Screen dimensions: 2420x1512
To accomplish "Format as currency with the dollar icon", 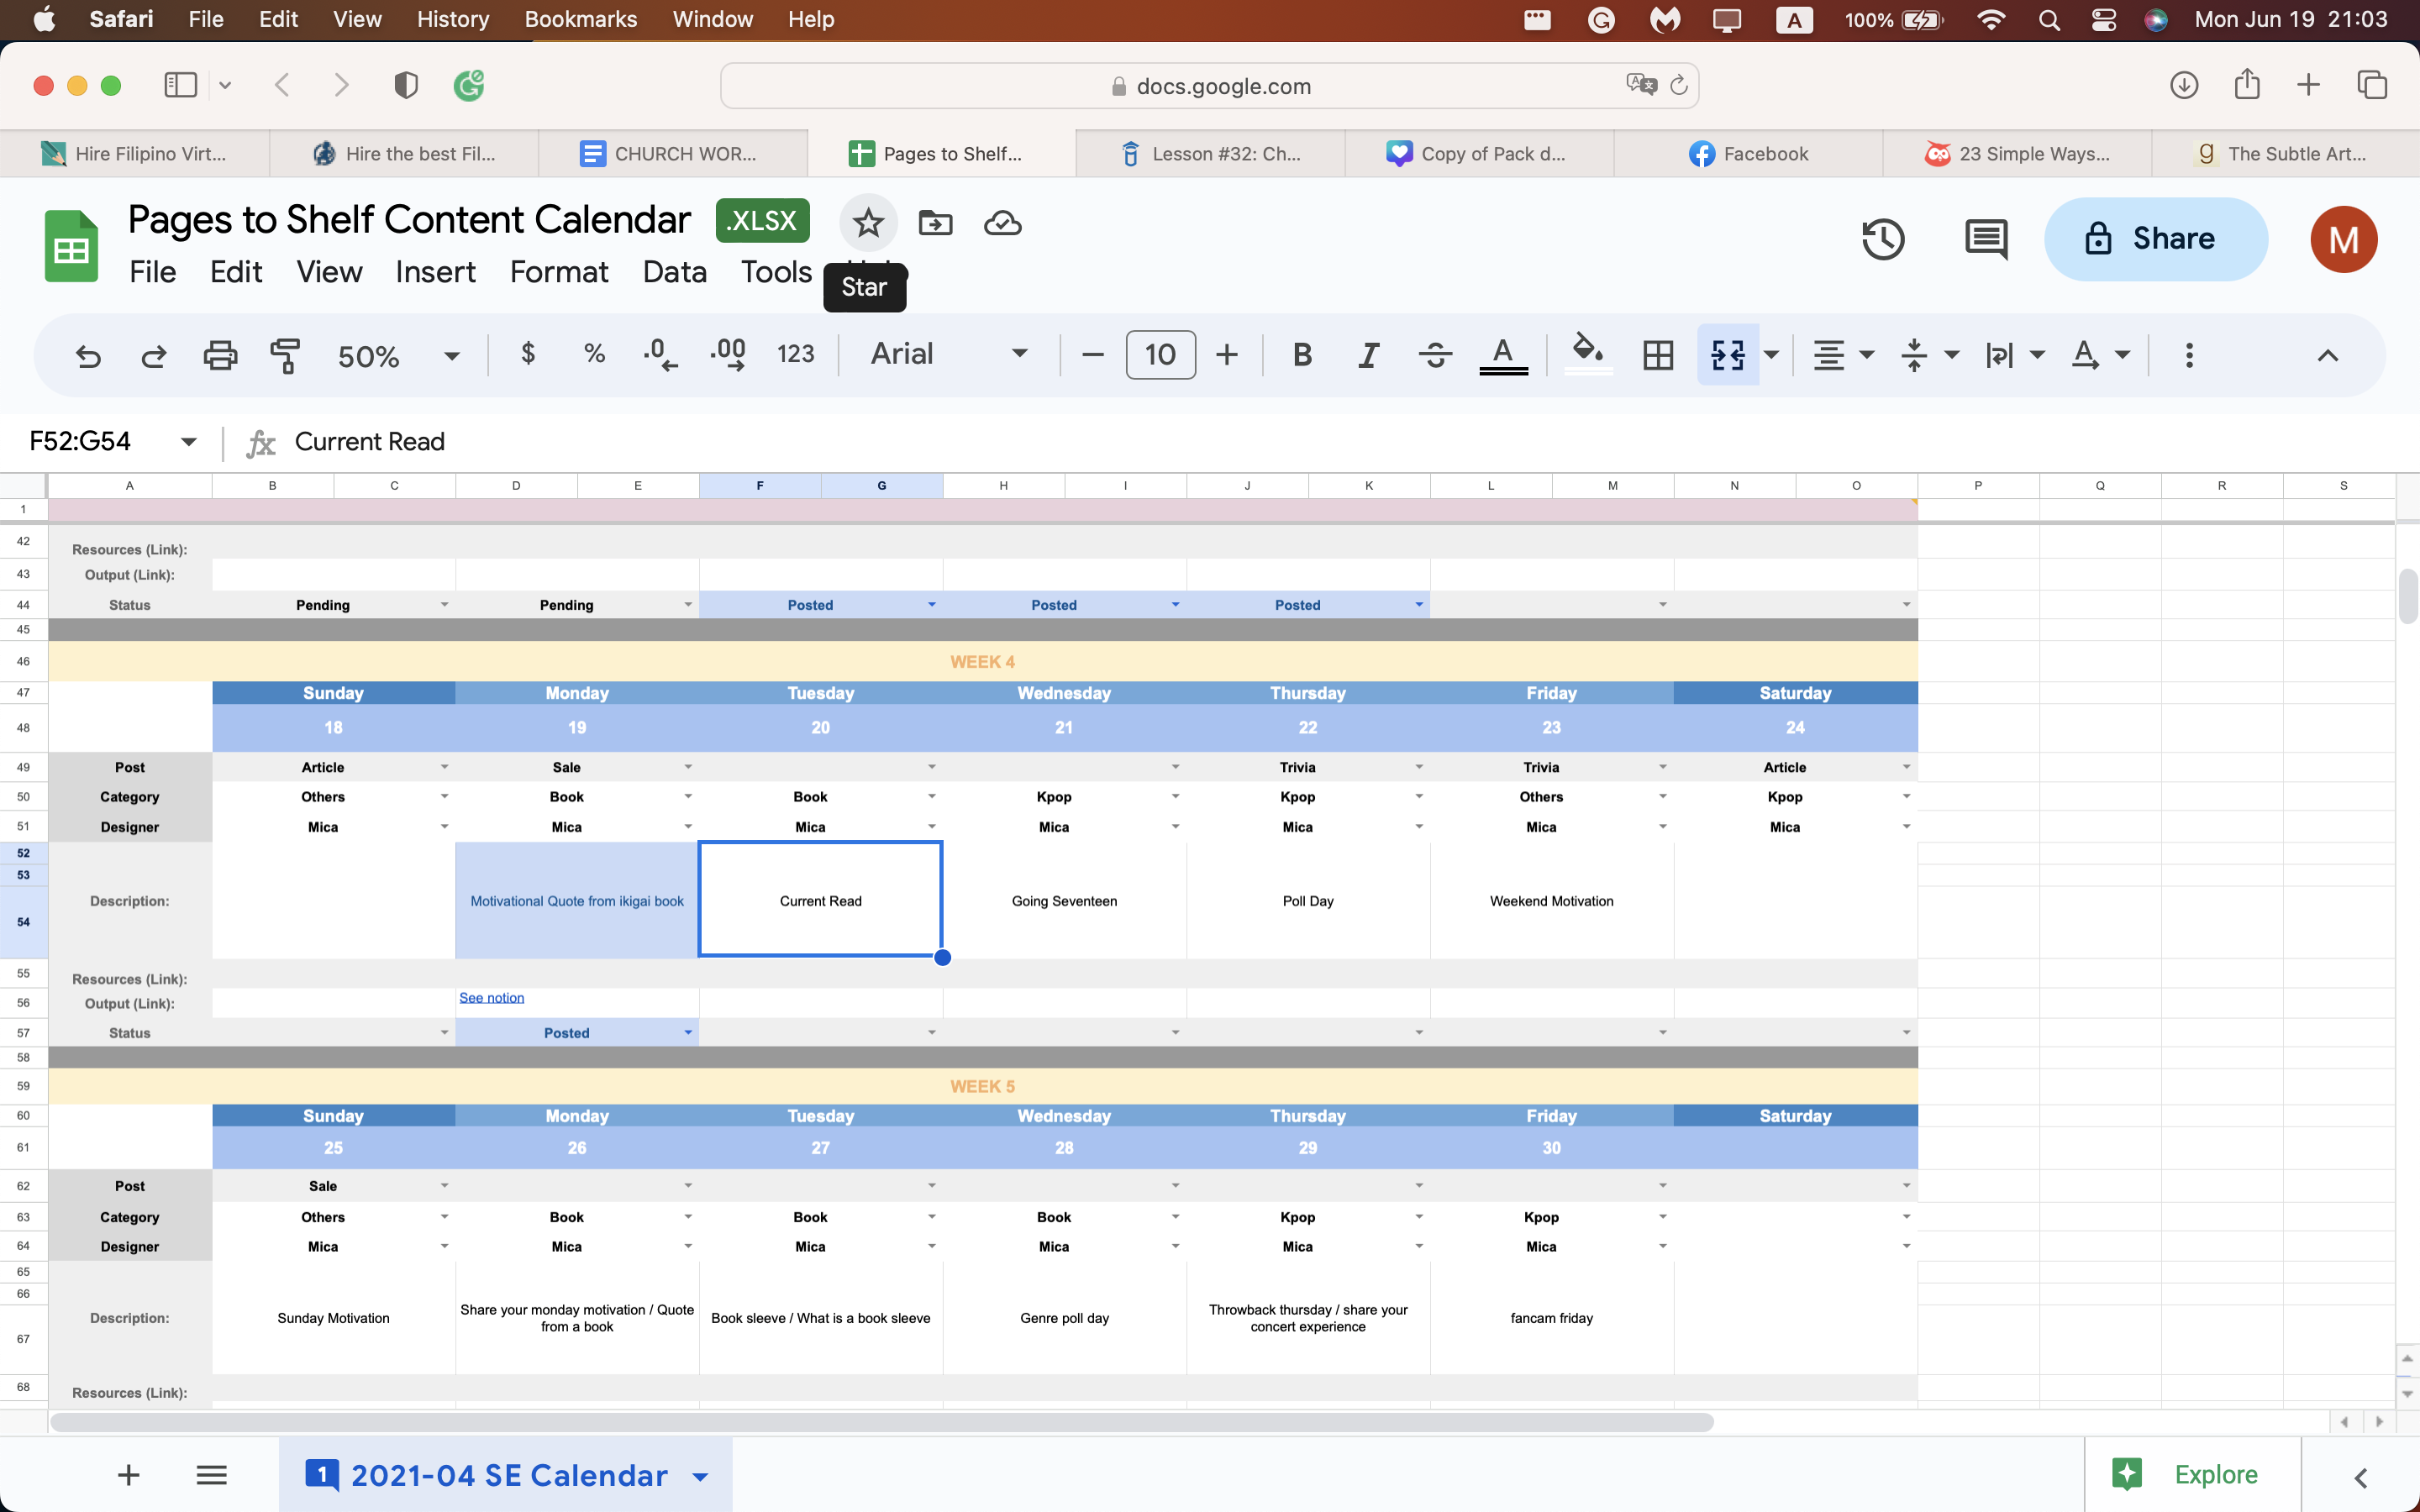I will [528, 353].
